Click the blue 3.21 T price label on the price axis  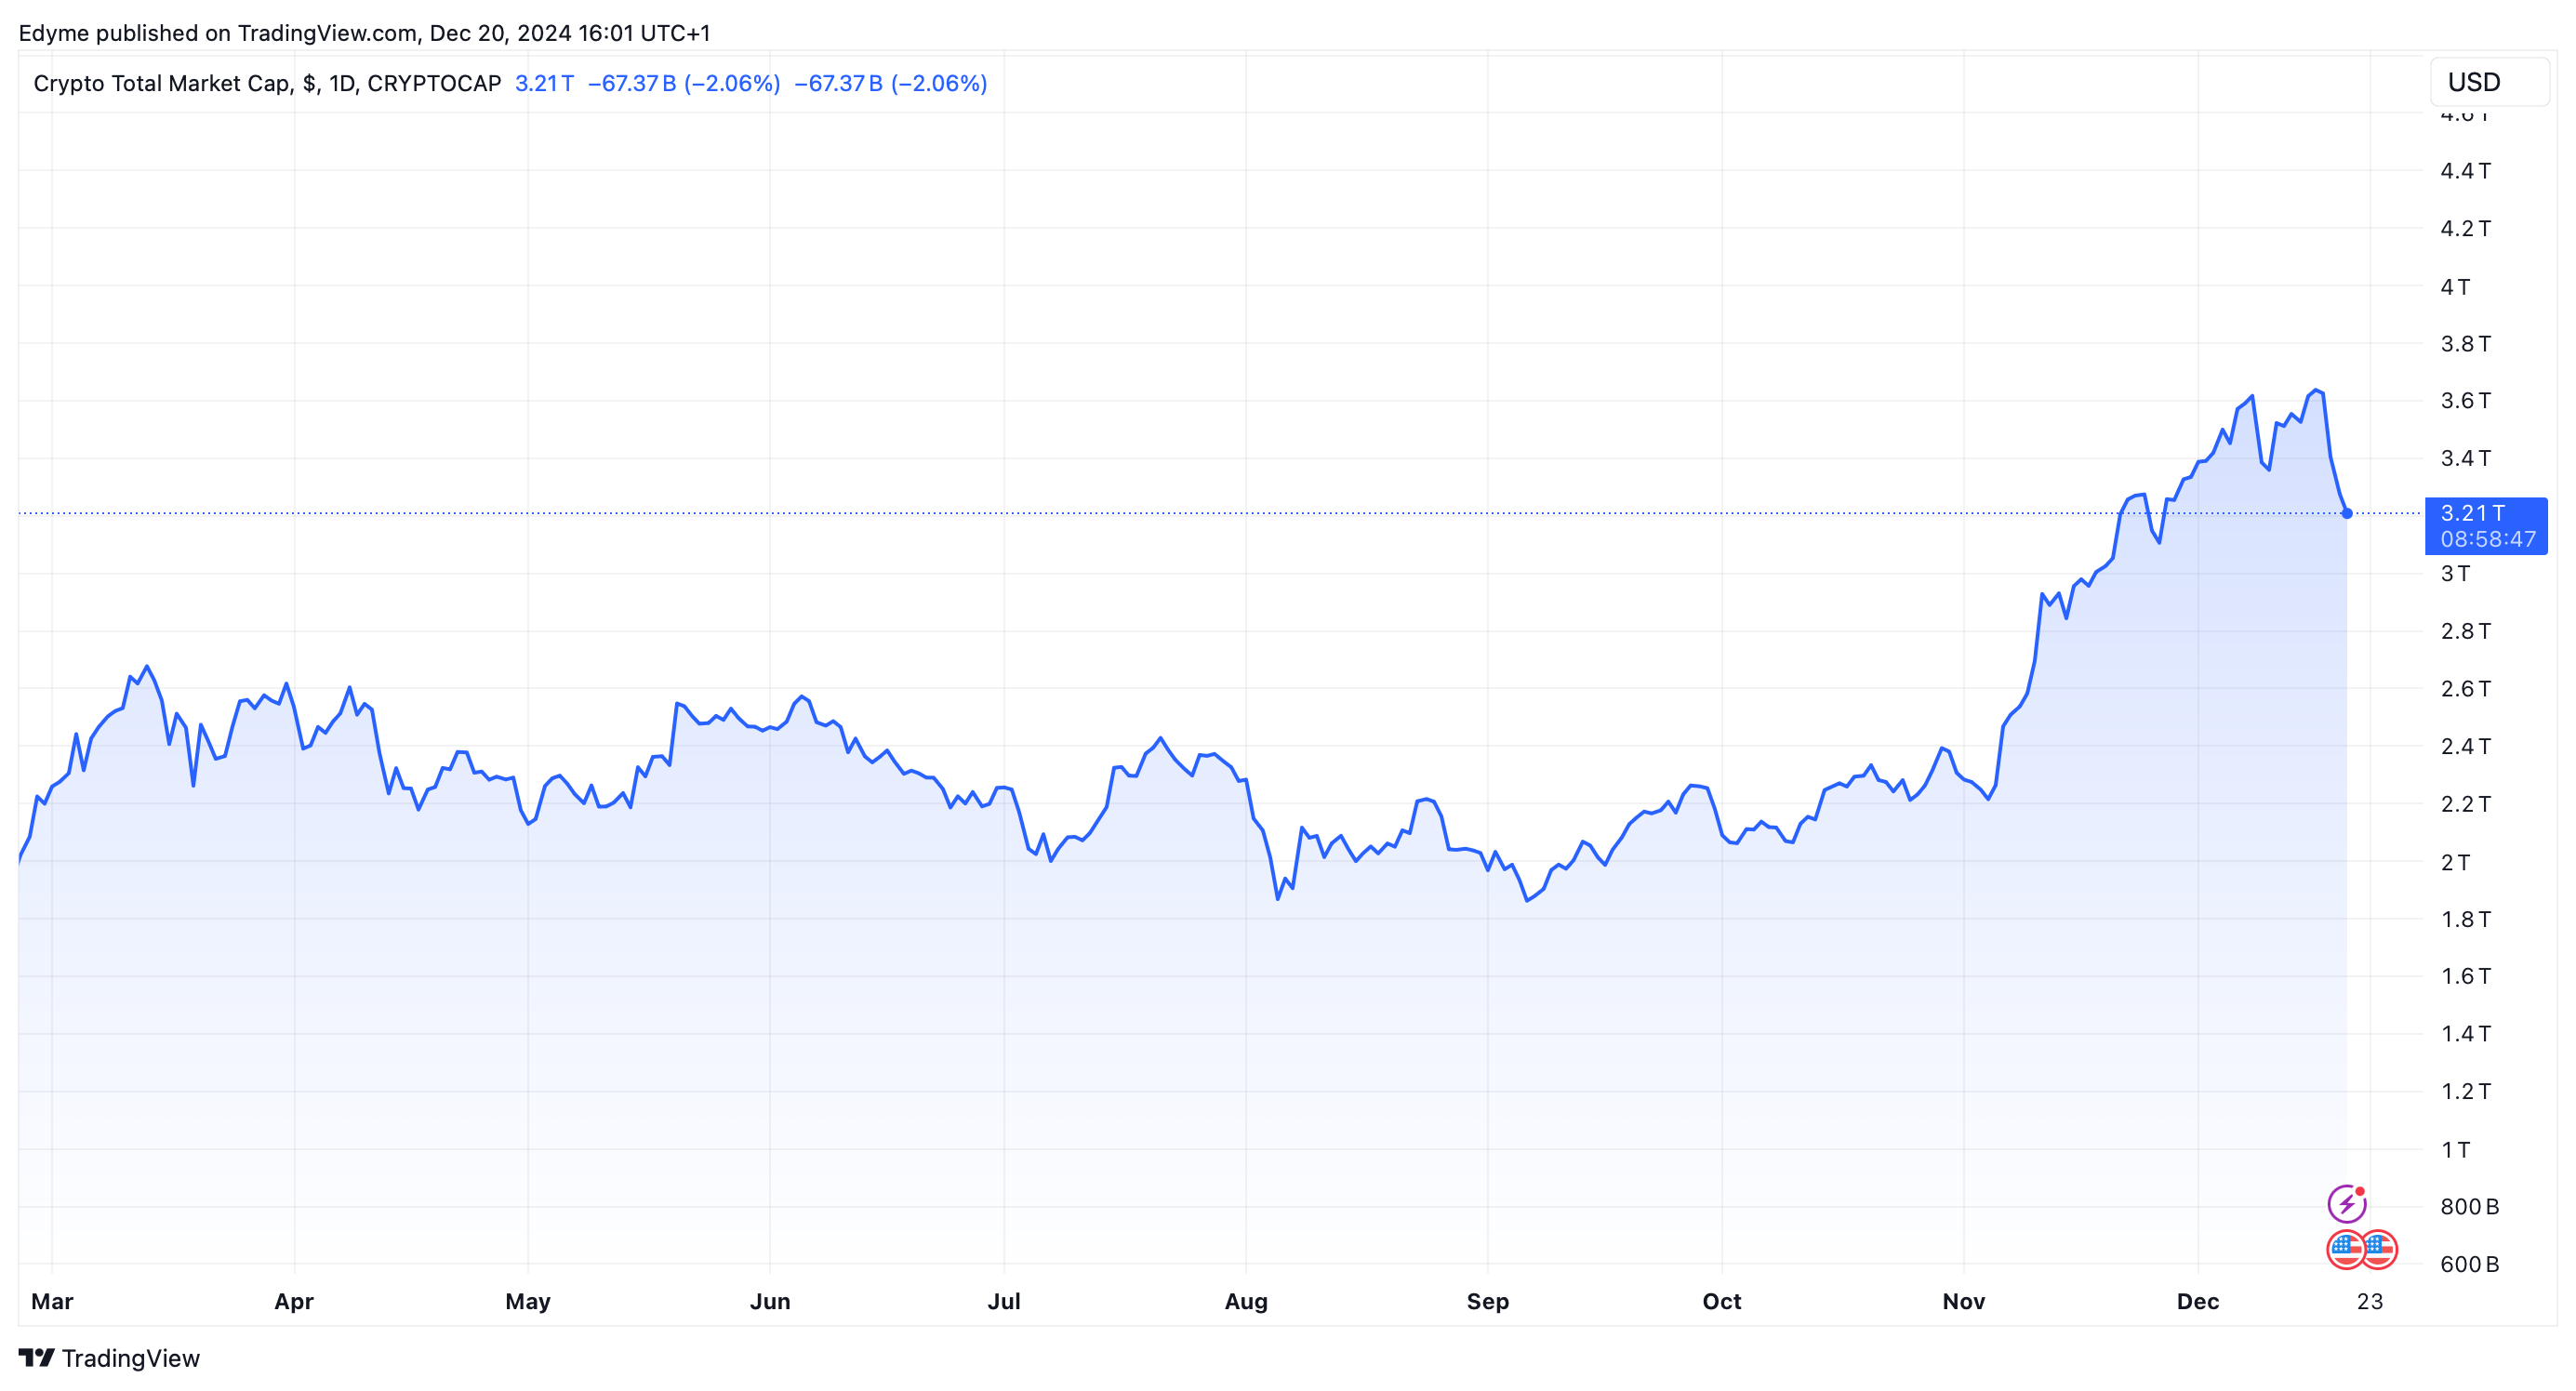2472,513
